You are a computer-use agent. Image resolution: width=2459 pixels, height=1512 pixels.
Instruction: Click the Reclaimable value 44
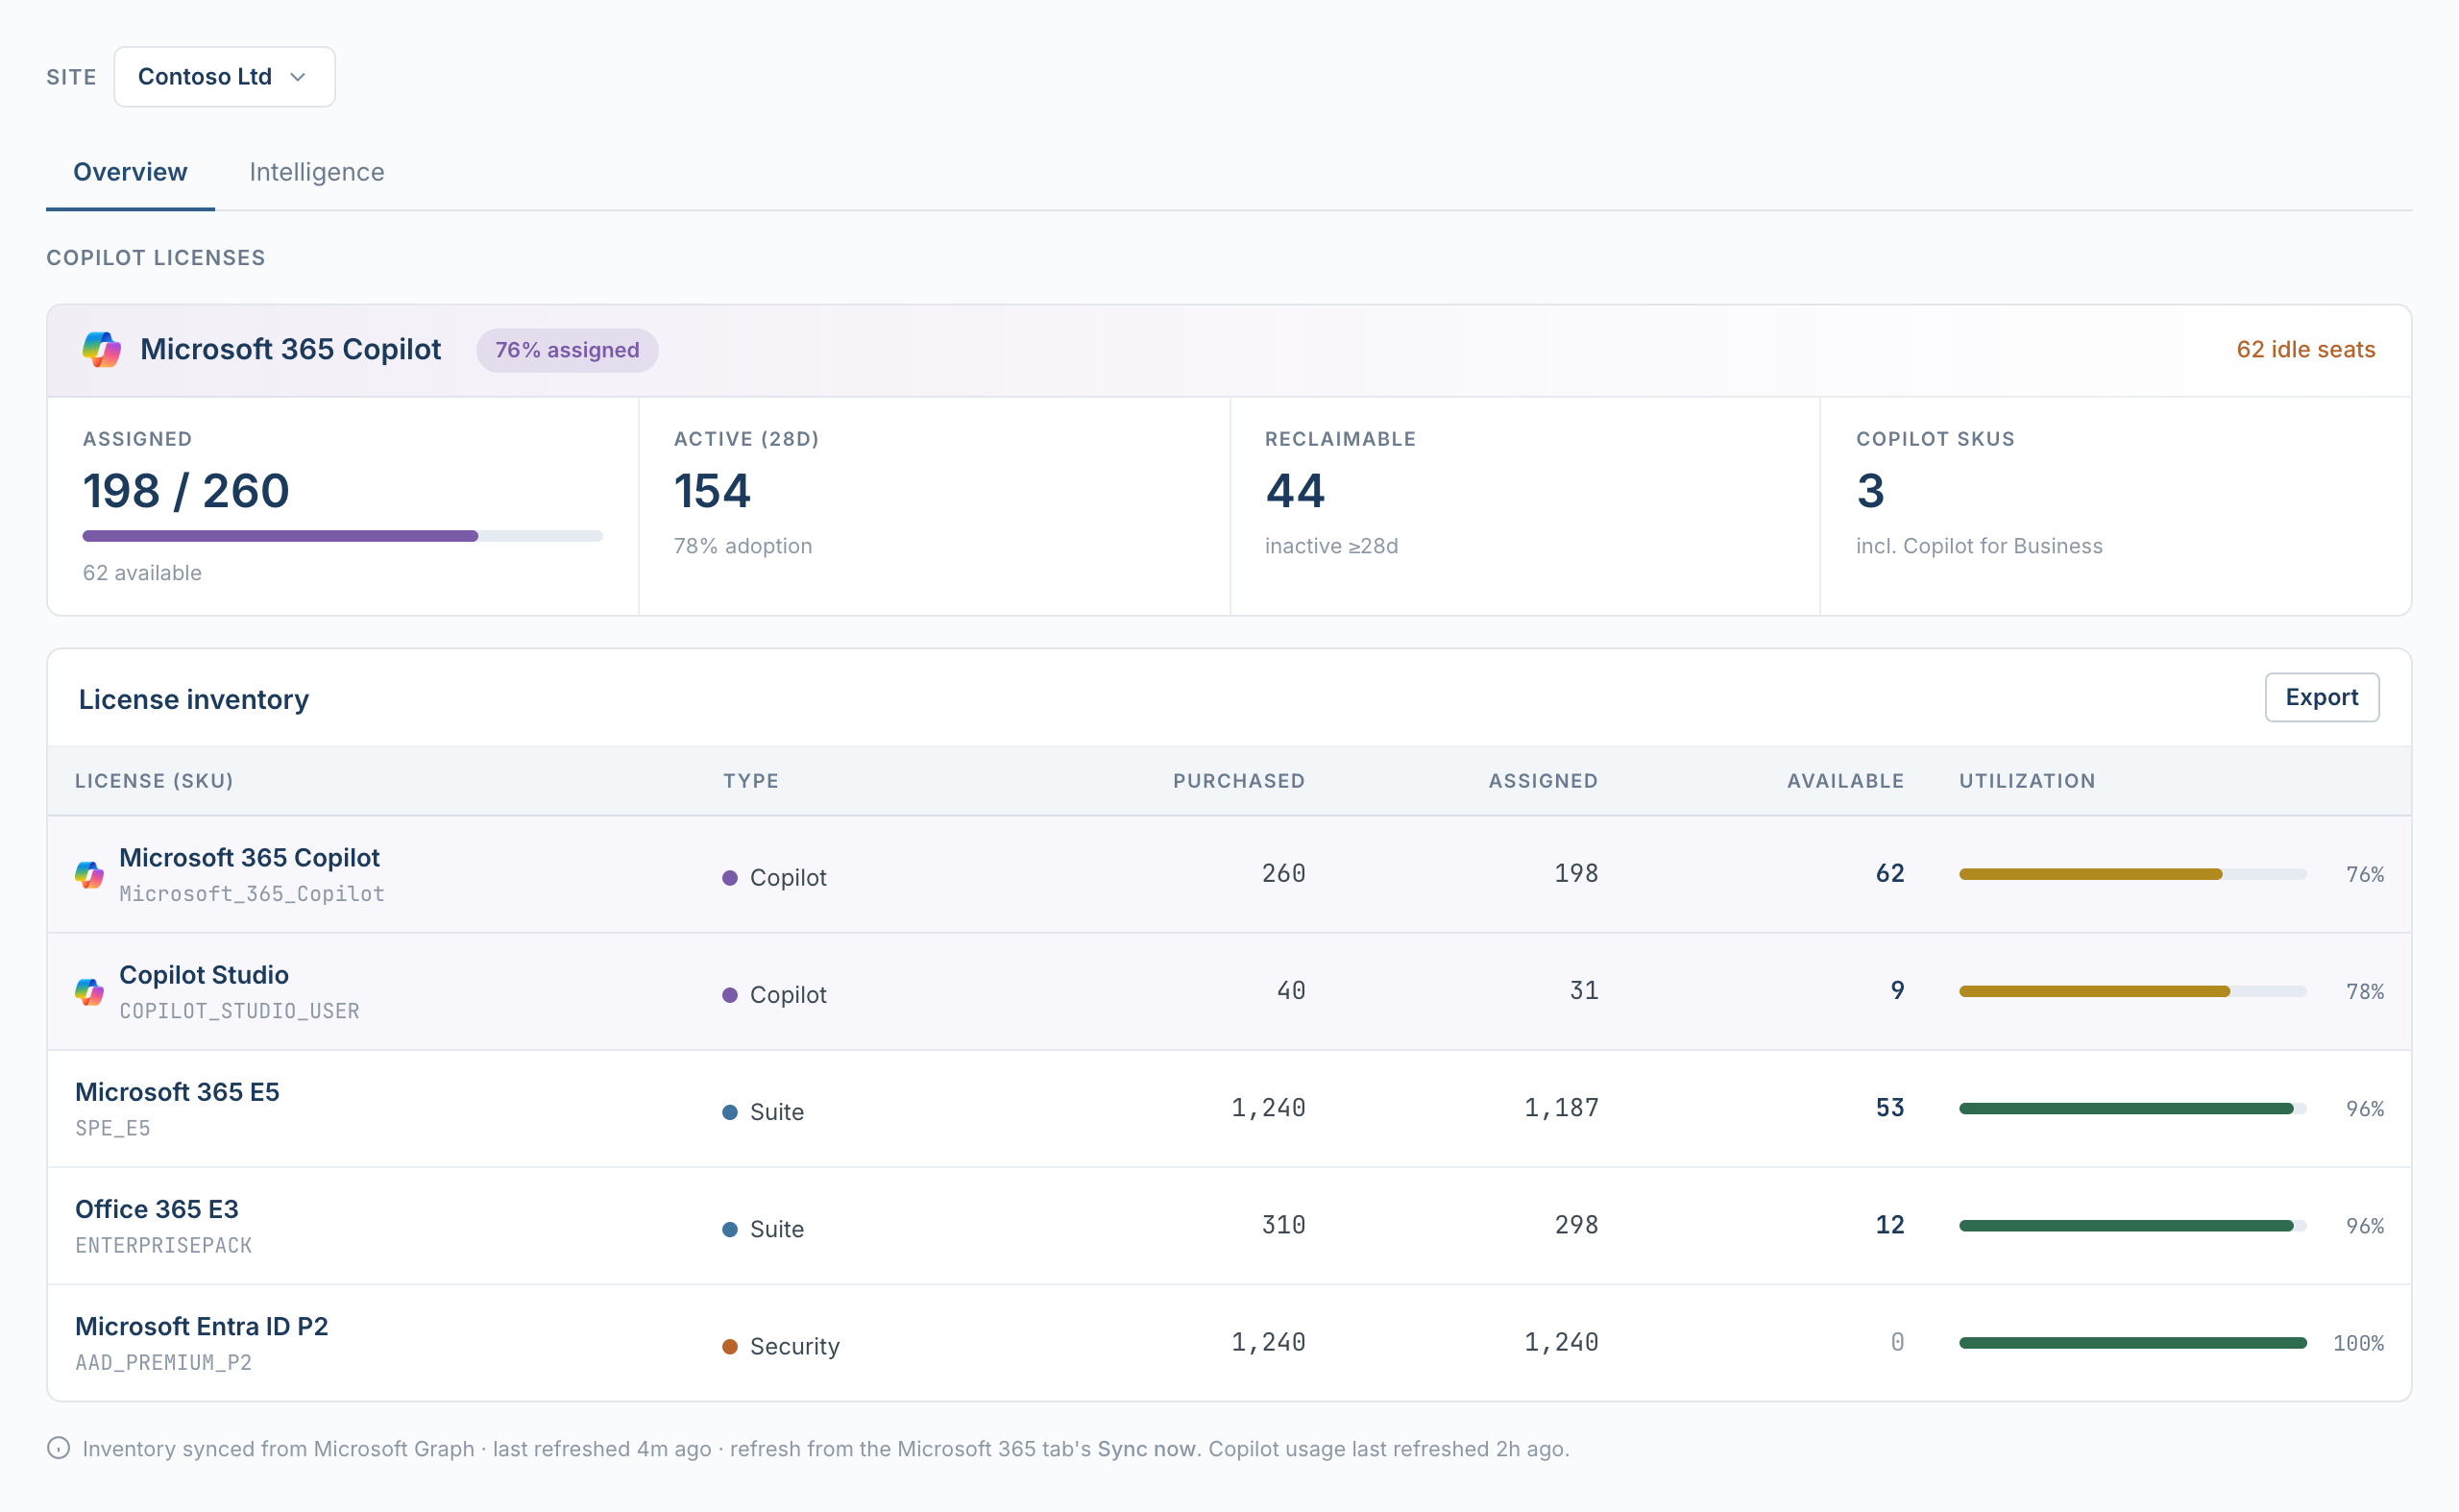point(1295,491)
